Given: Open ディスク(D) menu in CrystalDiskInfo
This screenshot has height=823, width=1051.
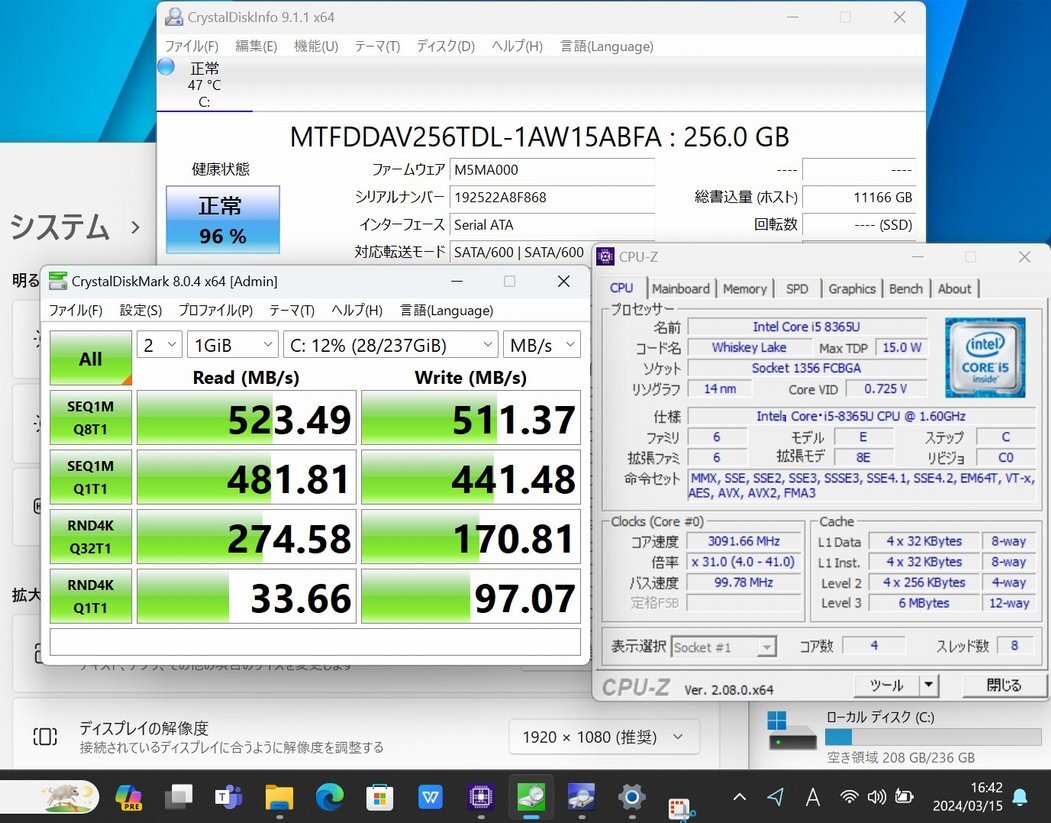Looking at the screenshot, I should (446, 46).
